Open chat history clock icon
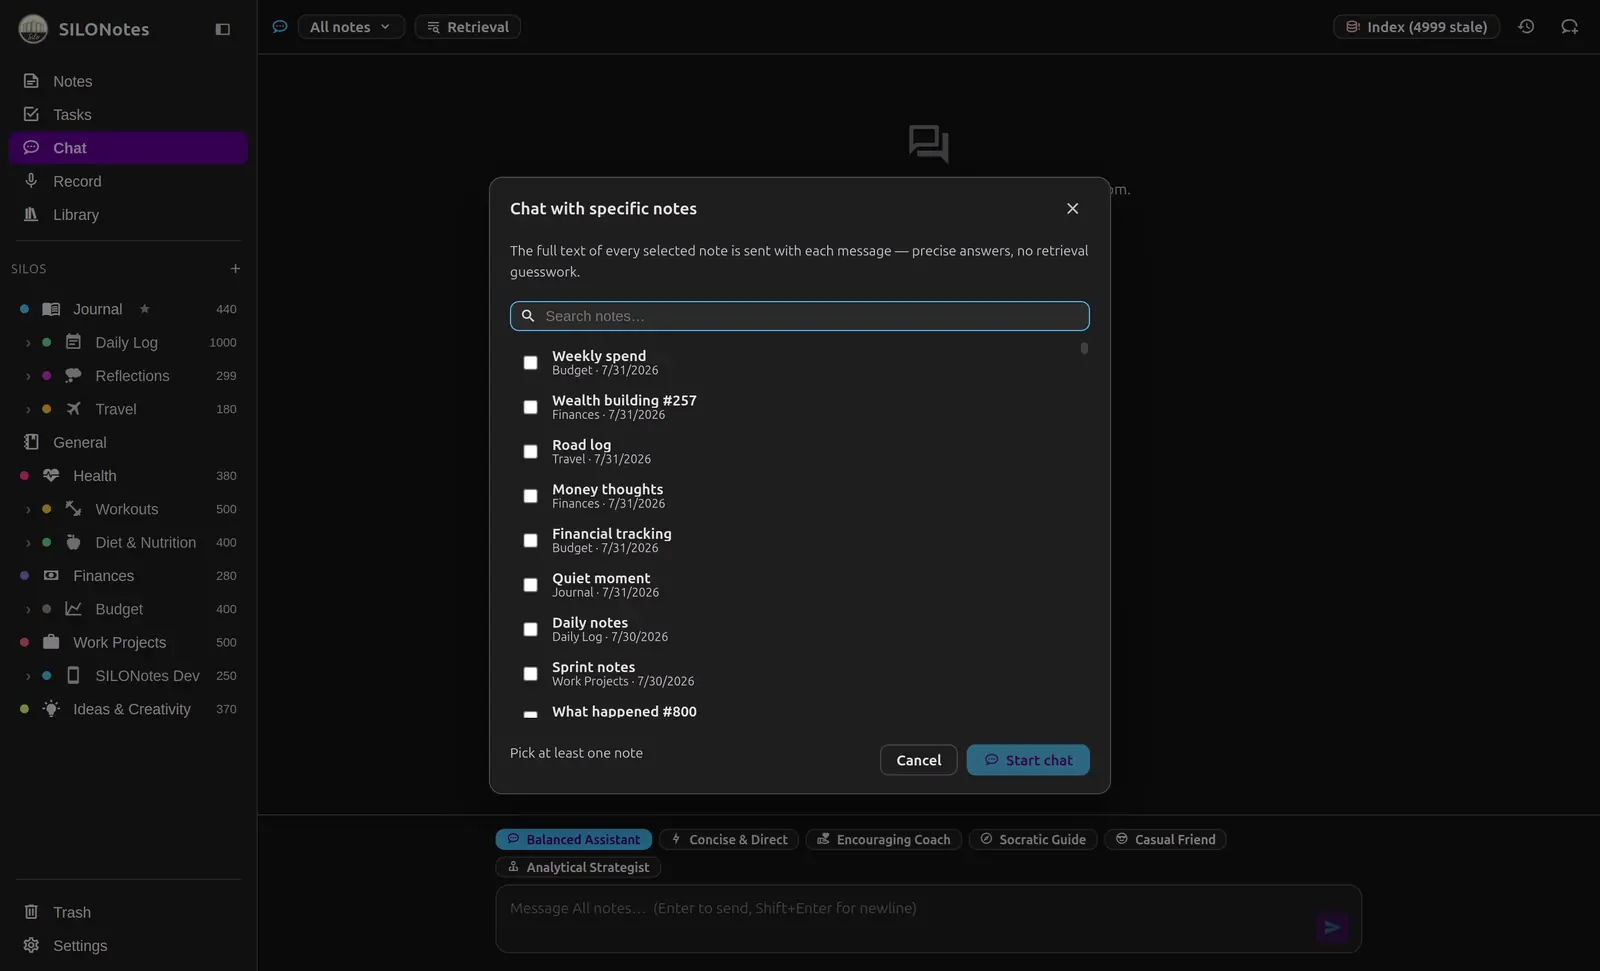 (x=1526, y=27)
